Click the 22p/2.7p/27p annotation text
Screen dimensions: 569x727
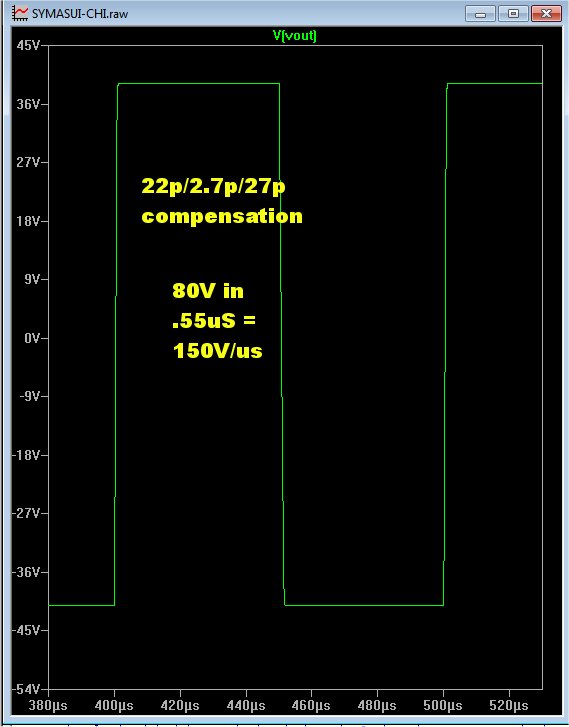(213, 186)
